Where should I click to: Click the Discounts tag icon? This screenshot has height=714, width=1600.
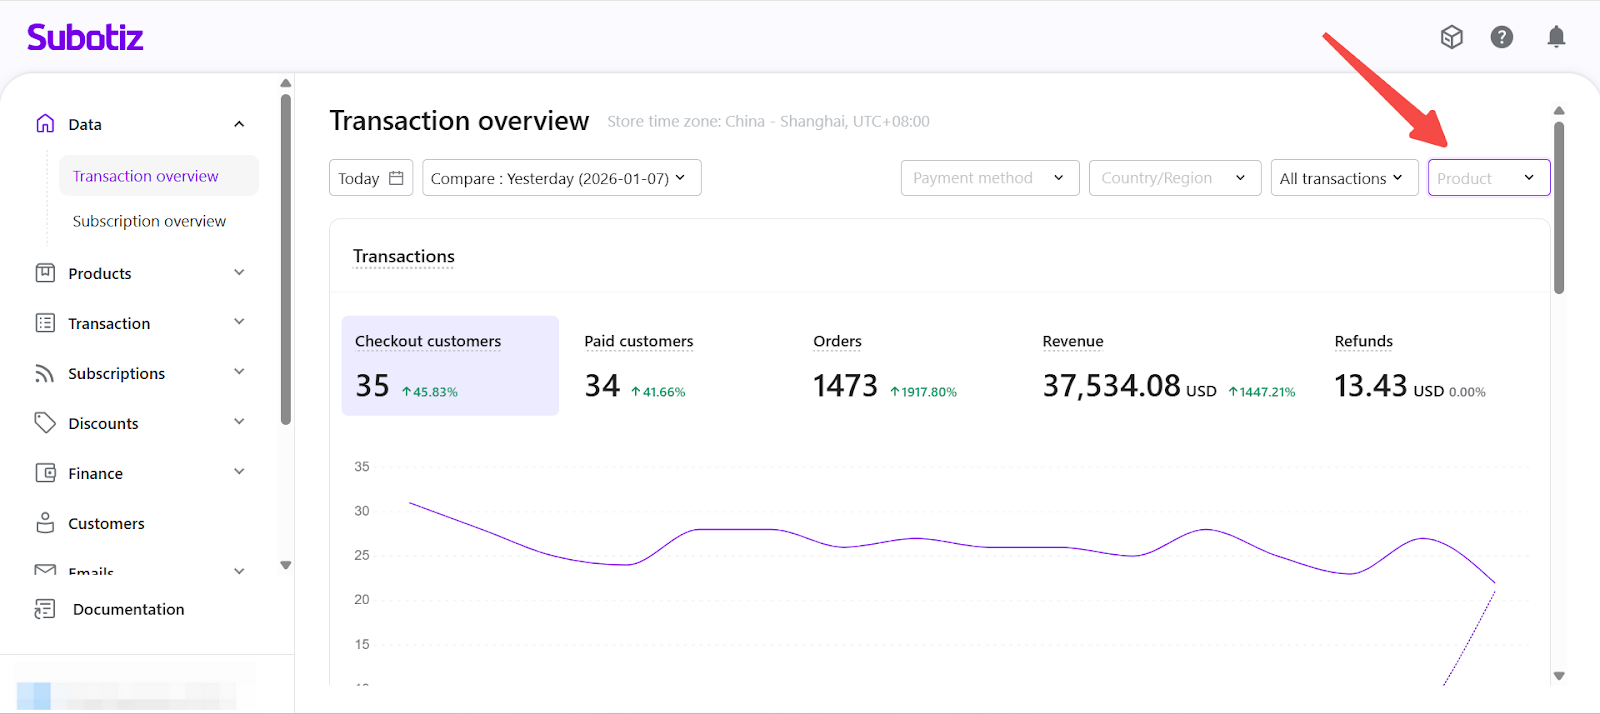tap(45, 423)
